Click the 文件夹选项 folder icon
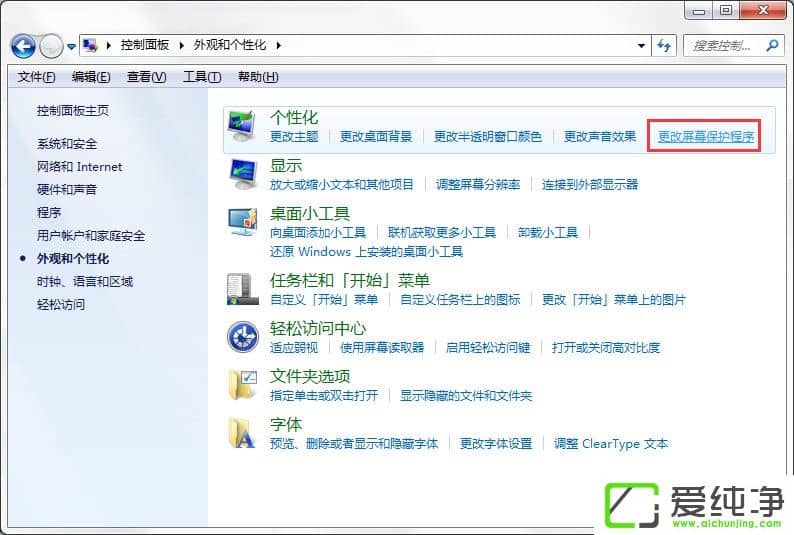Image resolution: width=794 pixels, height=535 pixels. tap(243, 385)
